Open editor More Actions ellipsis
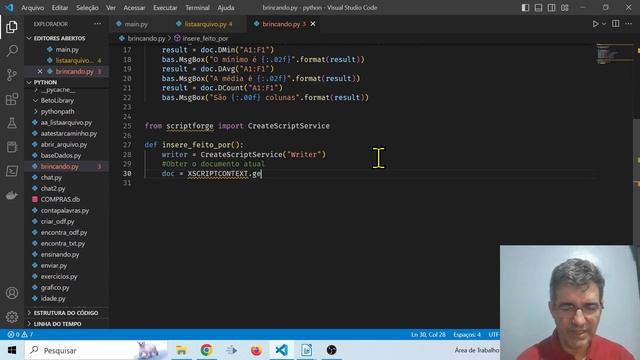 point(628,24)
